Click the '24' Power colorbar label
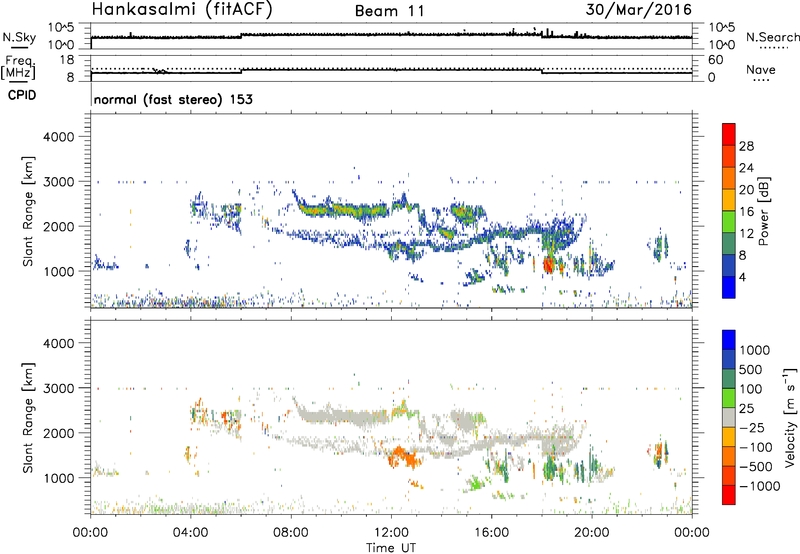The height and width of the screenshot is (554, 800). [746, 168]
